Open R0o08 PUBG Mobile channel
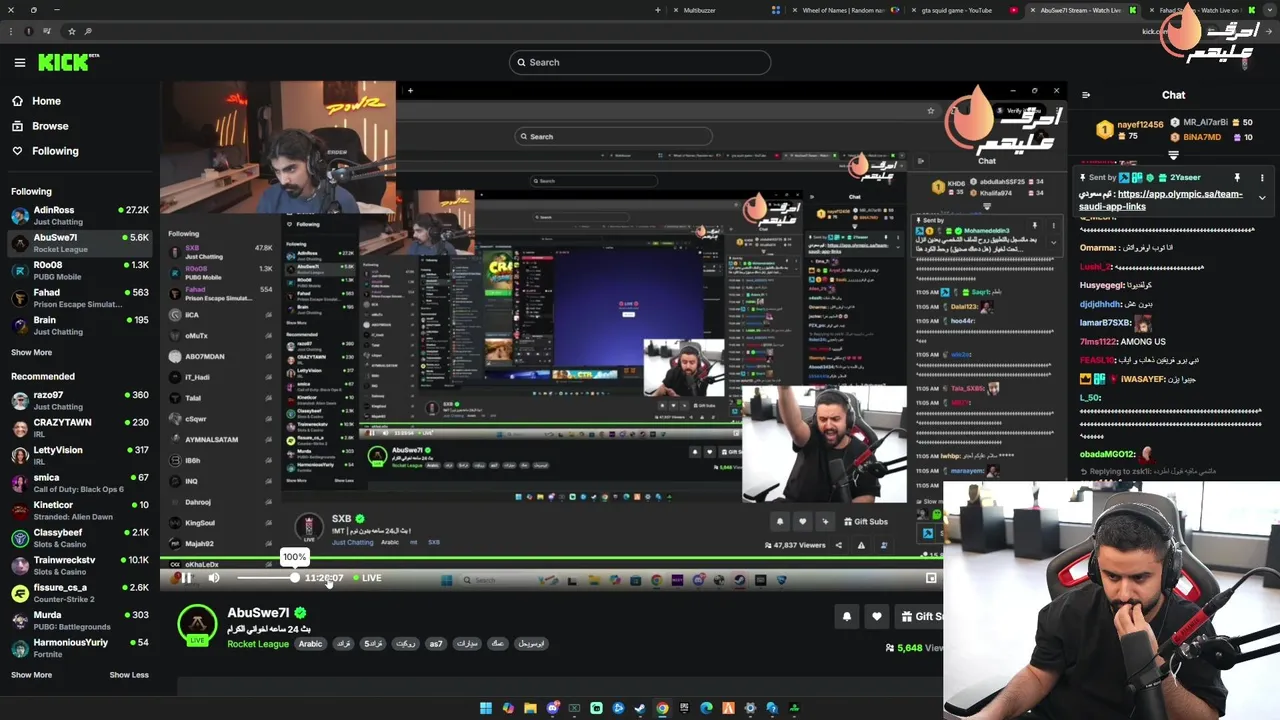The width and height of the screenshot is (1280, 720). (80, 270)
